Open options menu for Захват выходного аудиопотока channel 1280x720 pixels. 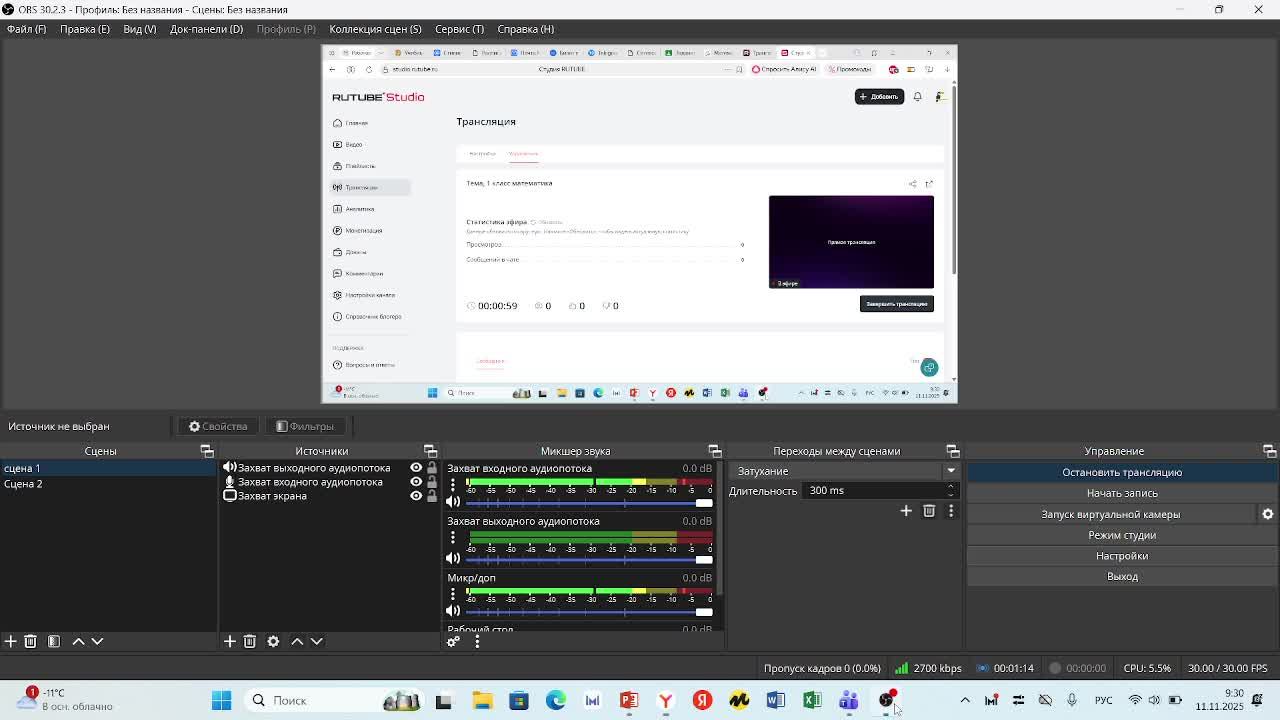click(453, 538)
